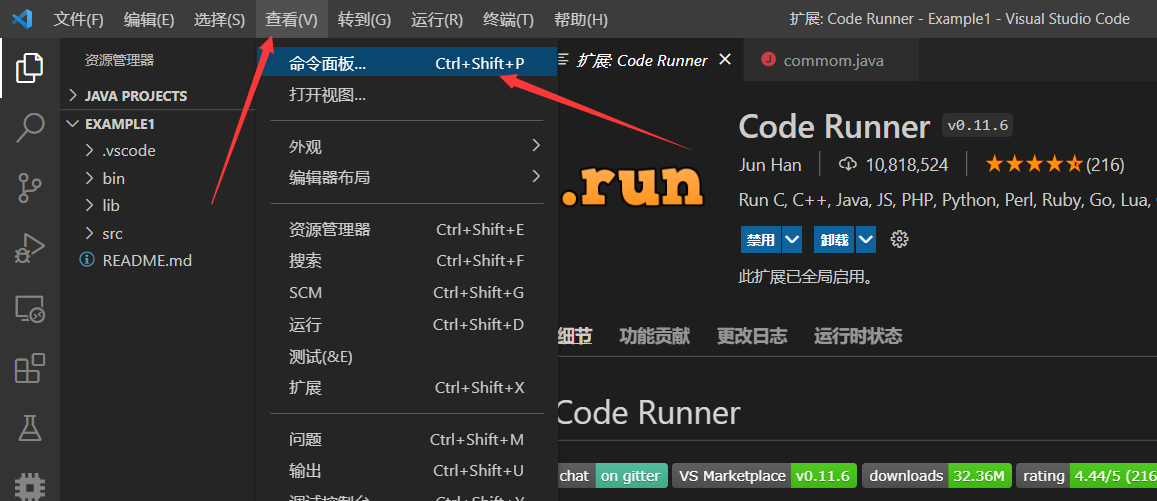The image size is (1157, 501).
Task: Open Remote Explorer activity icon
Action: point(30,310)
